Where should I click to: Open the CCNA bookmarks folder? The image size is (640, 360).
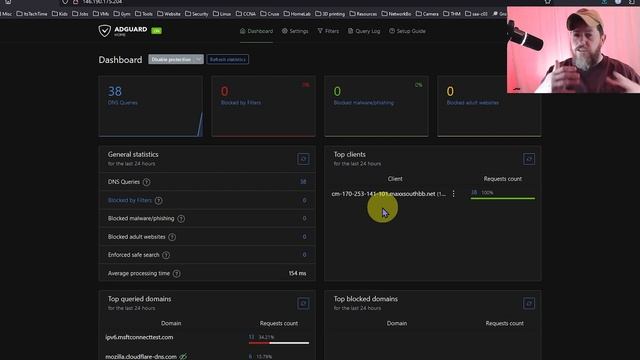tap(246, 14)
